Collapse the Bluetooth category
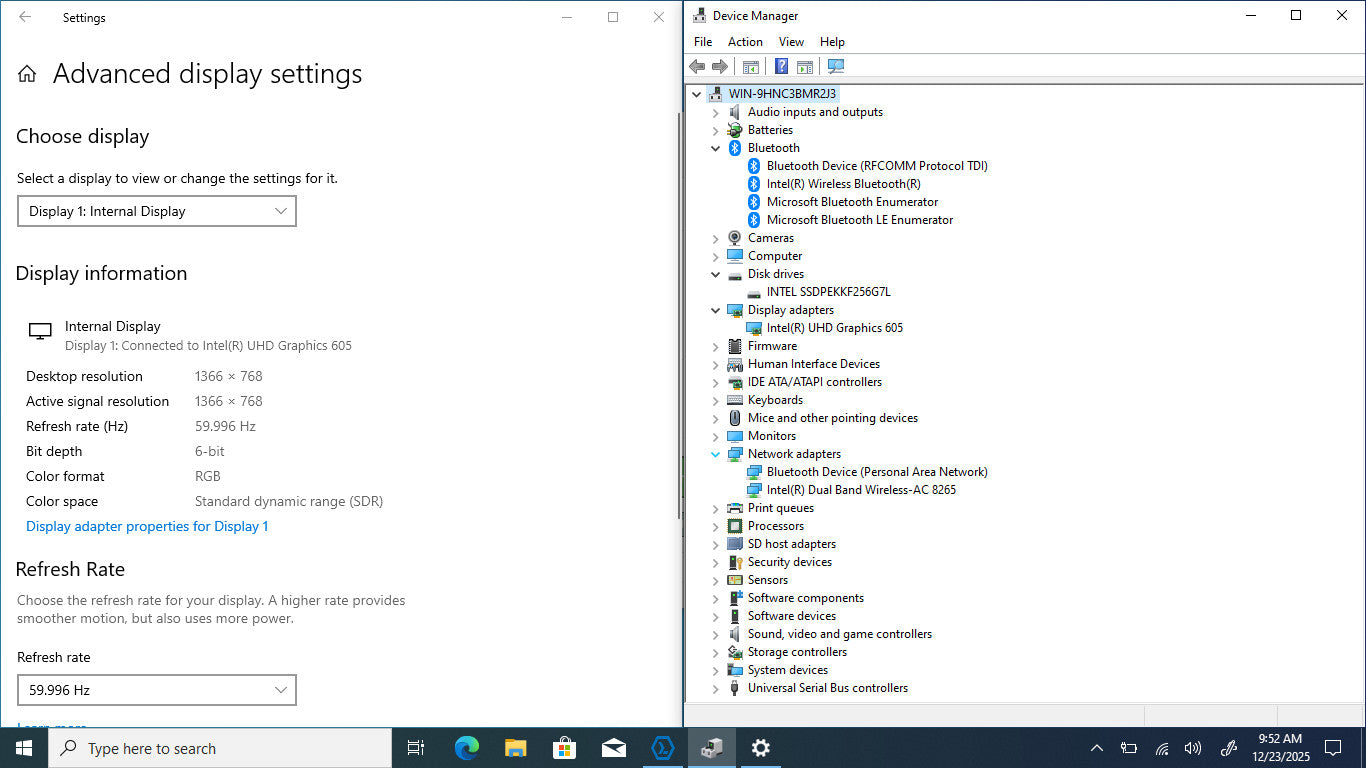 pos(715,148)
